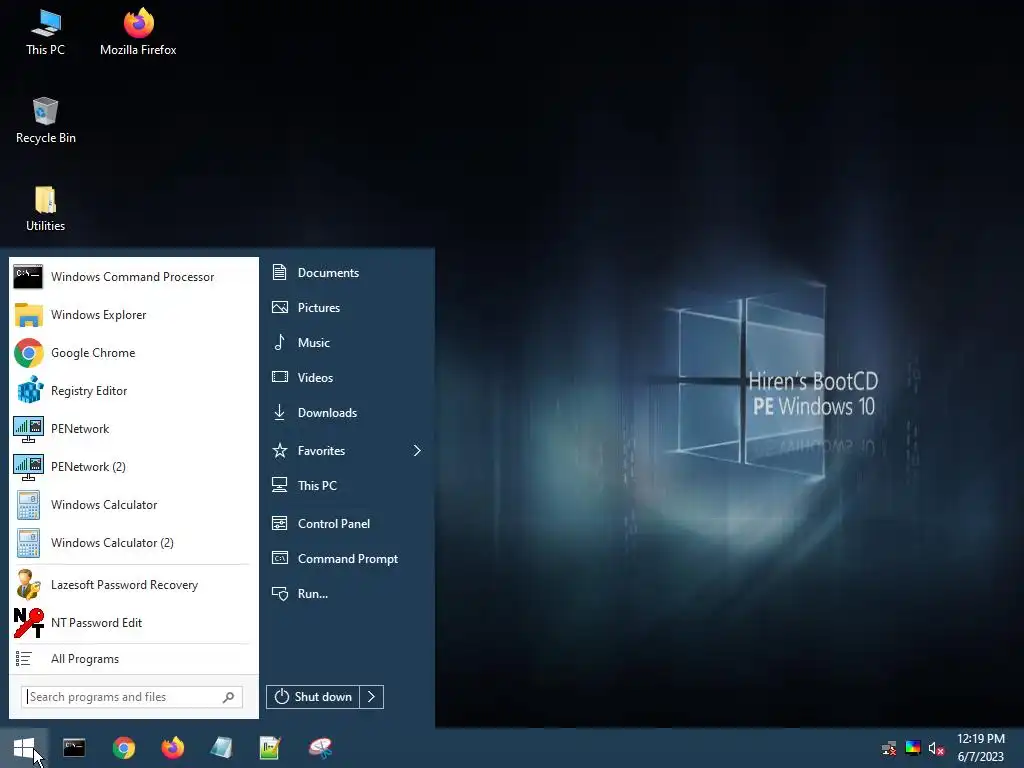Click the Windows Start button on taskbar
Screen dimensions: 1024x768
pyautogui.click(x=24, y=748)
